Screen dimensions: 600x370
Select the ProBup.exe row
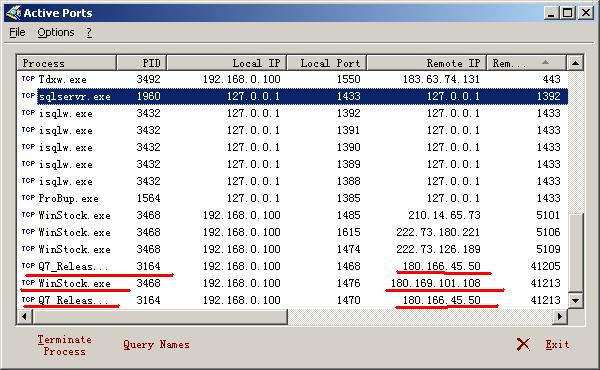click(292, 198)
